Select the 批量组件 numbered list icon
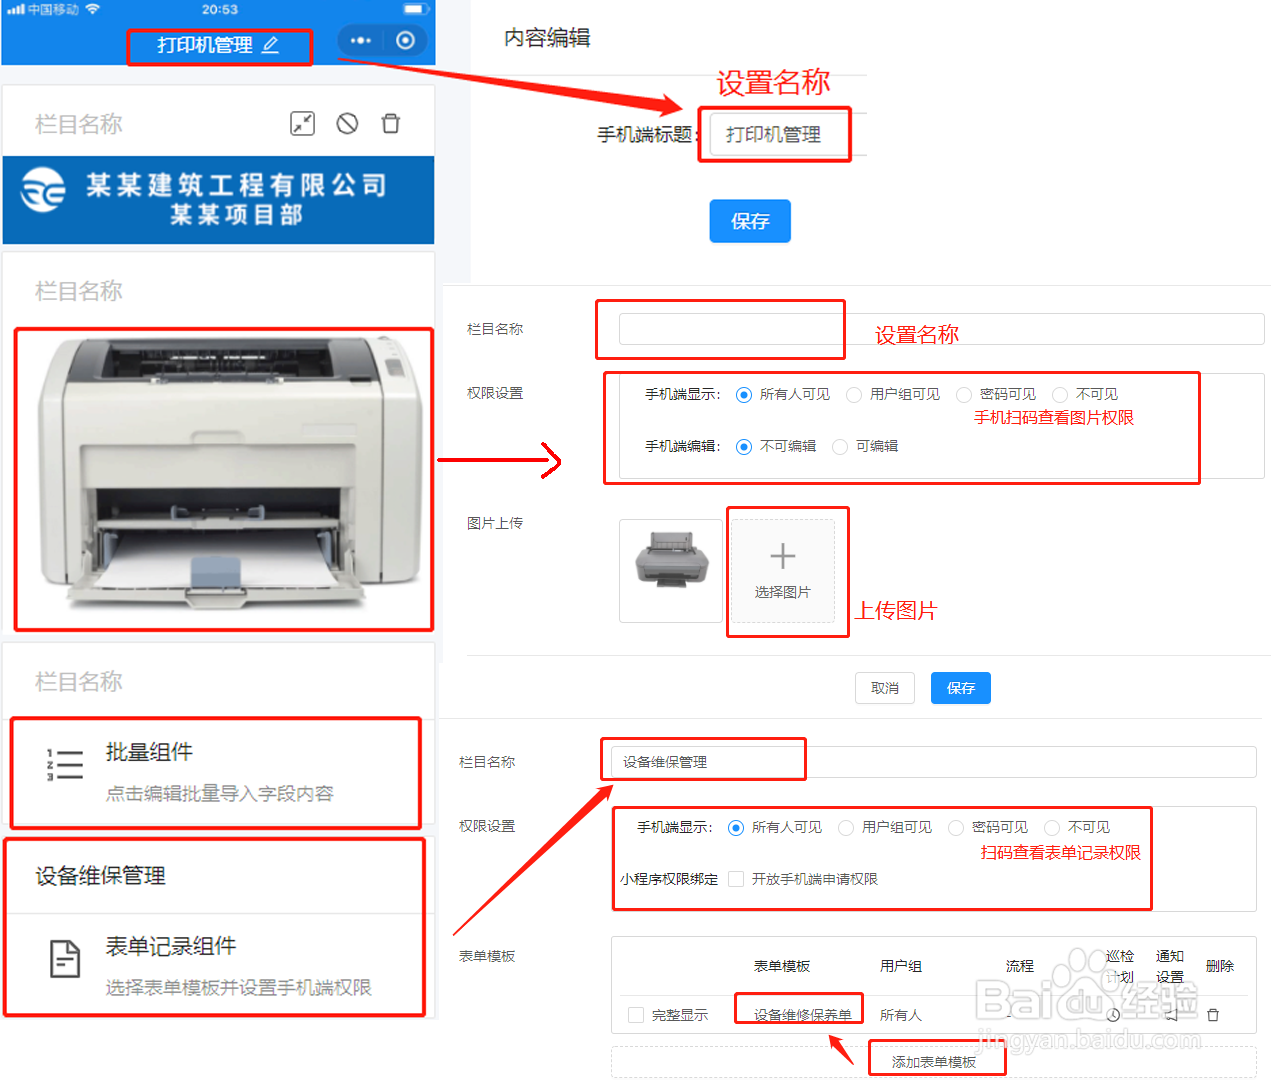The image size is (1271, 1084). coord(66,763)
